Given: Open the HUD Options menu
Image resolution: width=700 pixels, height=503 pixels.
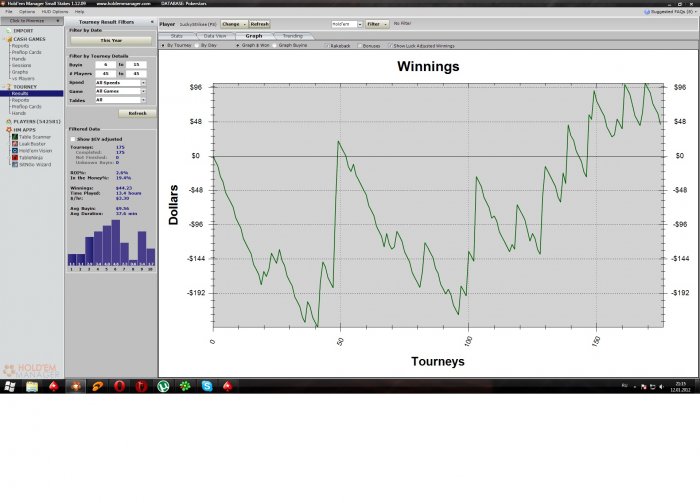Looking at the screenshot, I should click(55, 12).
